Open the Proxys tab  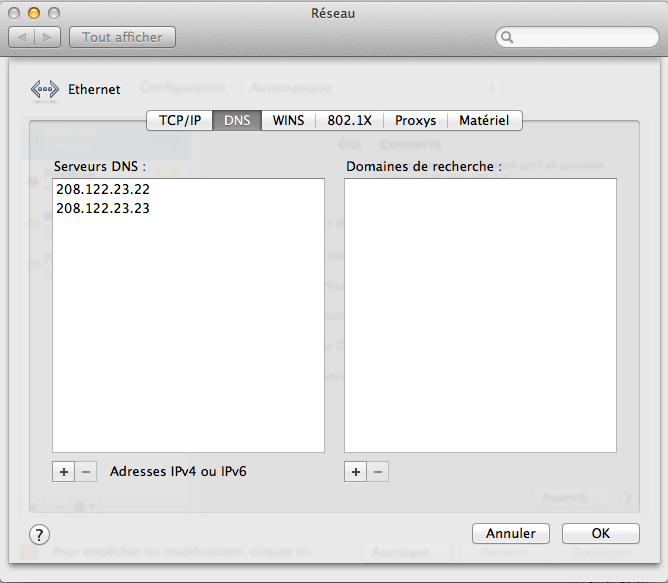[x=415, y=120]
